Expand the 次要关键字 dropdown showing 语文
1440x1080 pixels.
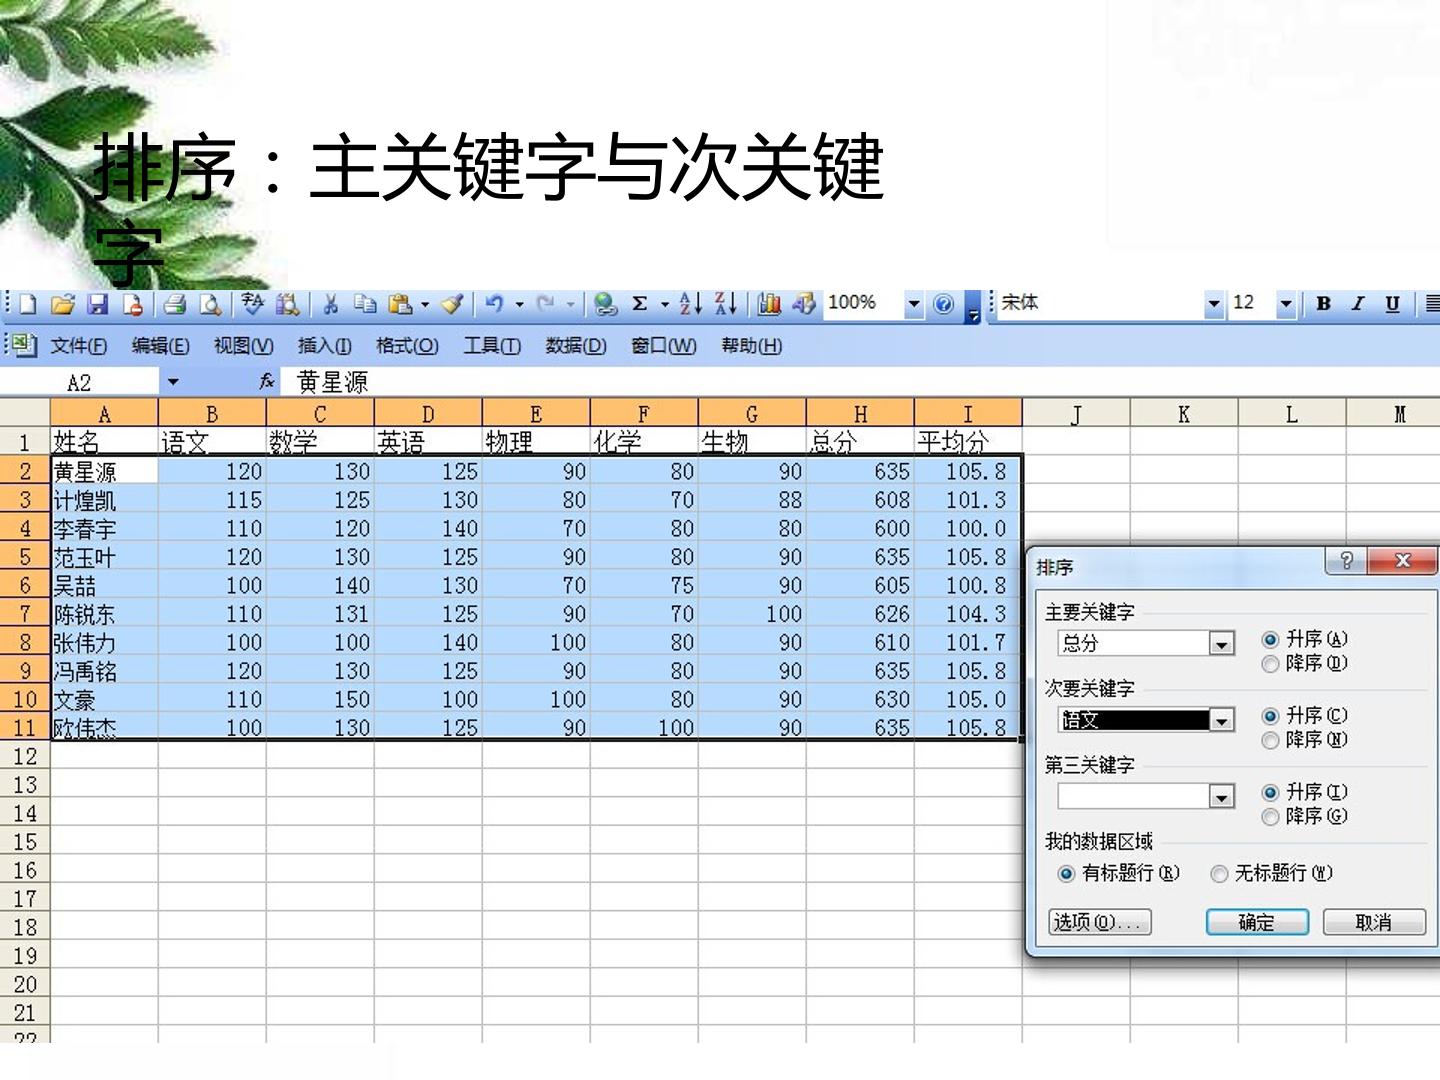[1221, 720]
